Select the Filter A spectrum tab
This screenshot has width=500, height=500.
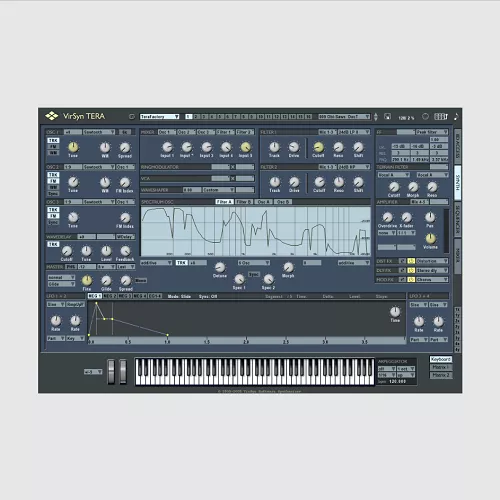pyautogui.click(x=224, y=202)
